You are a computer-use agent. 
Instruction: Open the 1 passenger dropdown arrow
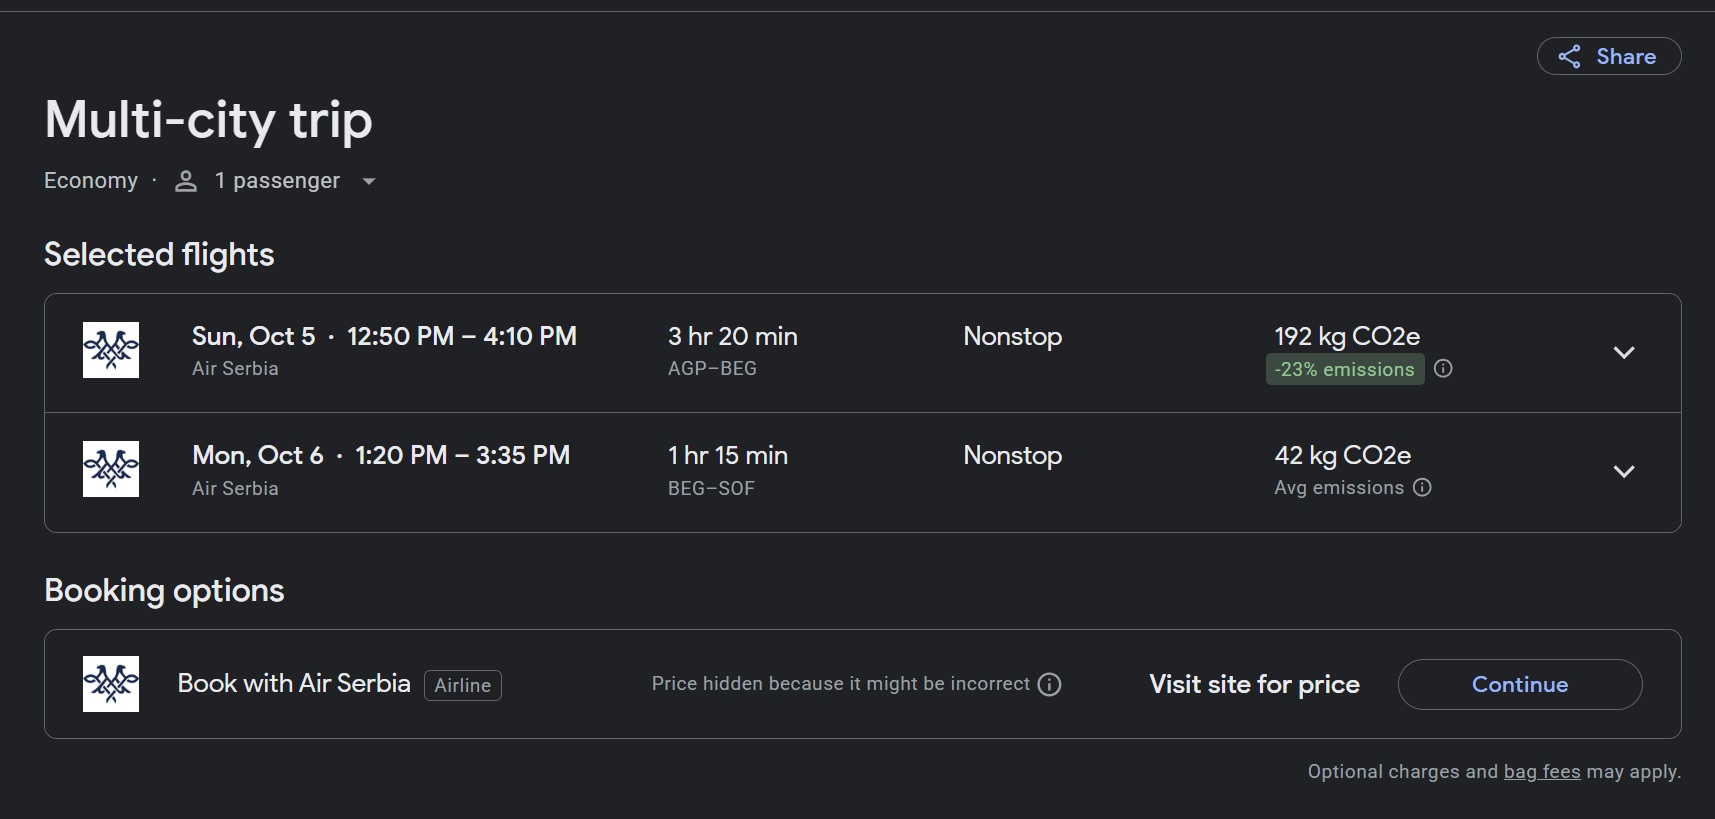coord(368,182)
